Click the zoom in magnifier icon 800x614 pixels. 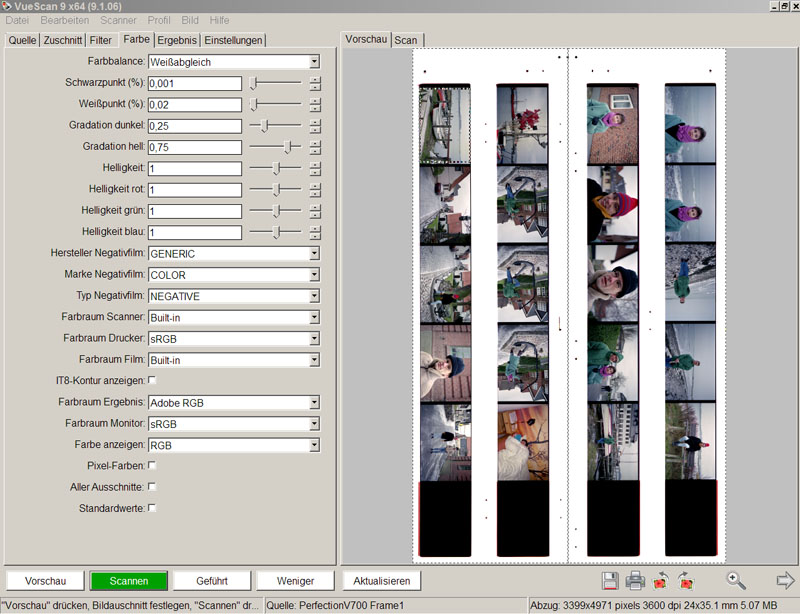736,580
